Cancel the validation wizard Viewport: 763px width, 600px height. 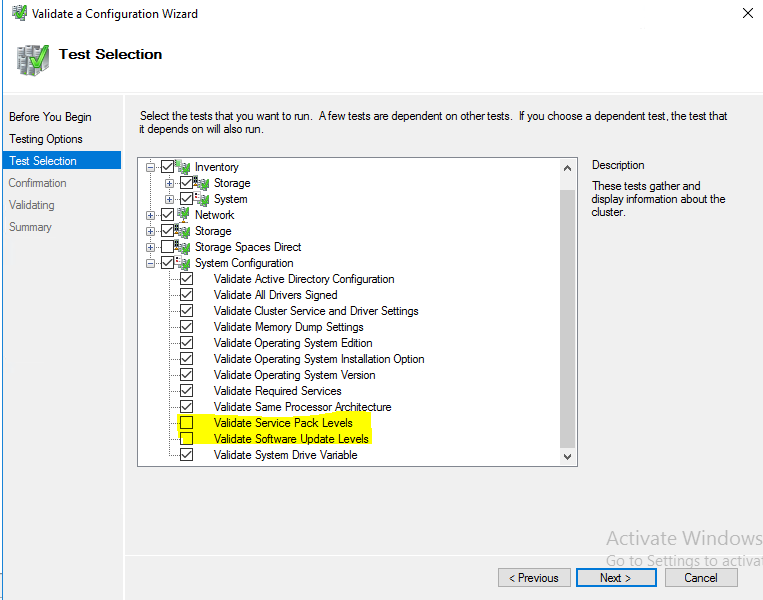click(x=701, y=578)
